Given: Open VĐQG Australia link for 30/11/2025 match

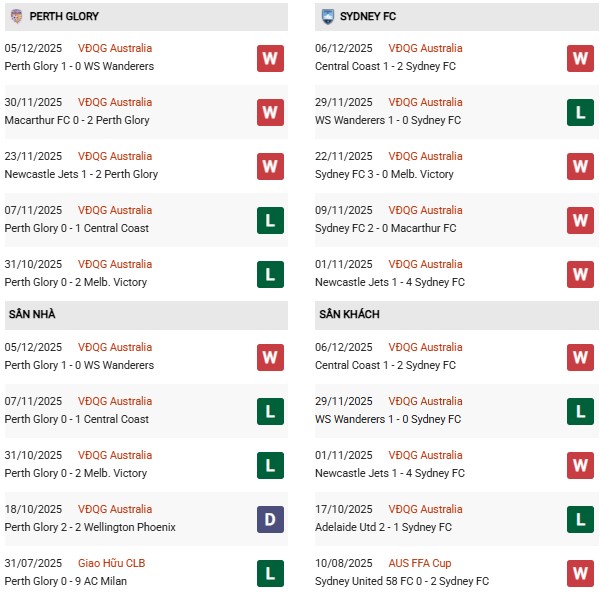Looking at the screenshot, I should tap(115, 102).
